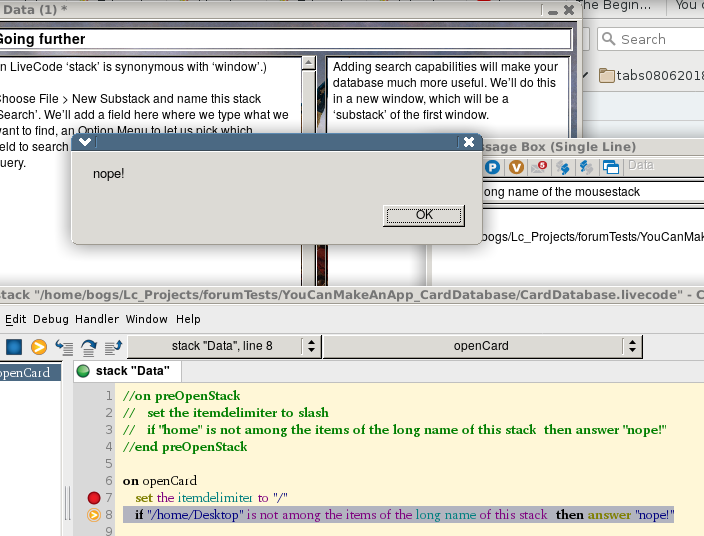The width and height of the screenshot is (704, 536).
Task: Expand the nope! dialog window menu chevron
Action: [x=85, y=142]
